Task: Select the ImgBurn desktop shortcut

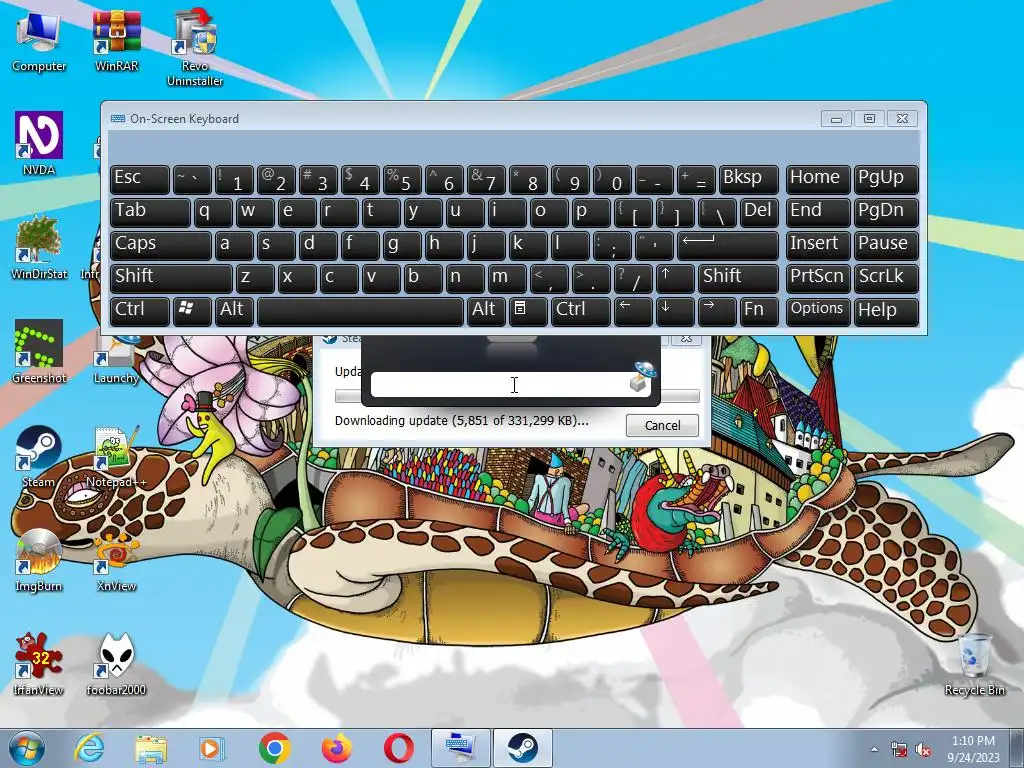Action: click(39, 560)
